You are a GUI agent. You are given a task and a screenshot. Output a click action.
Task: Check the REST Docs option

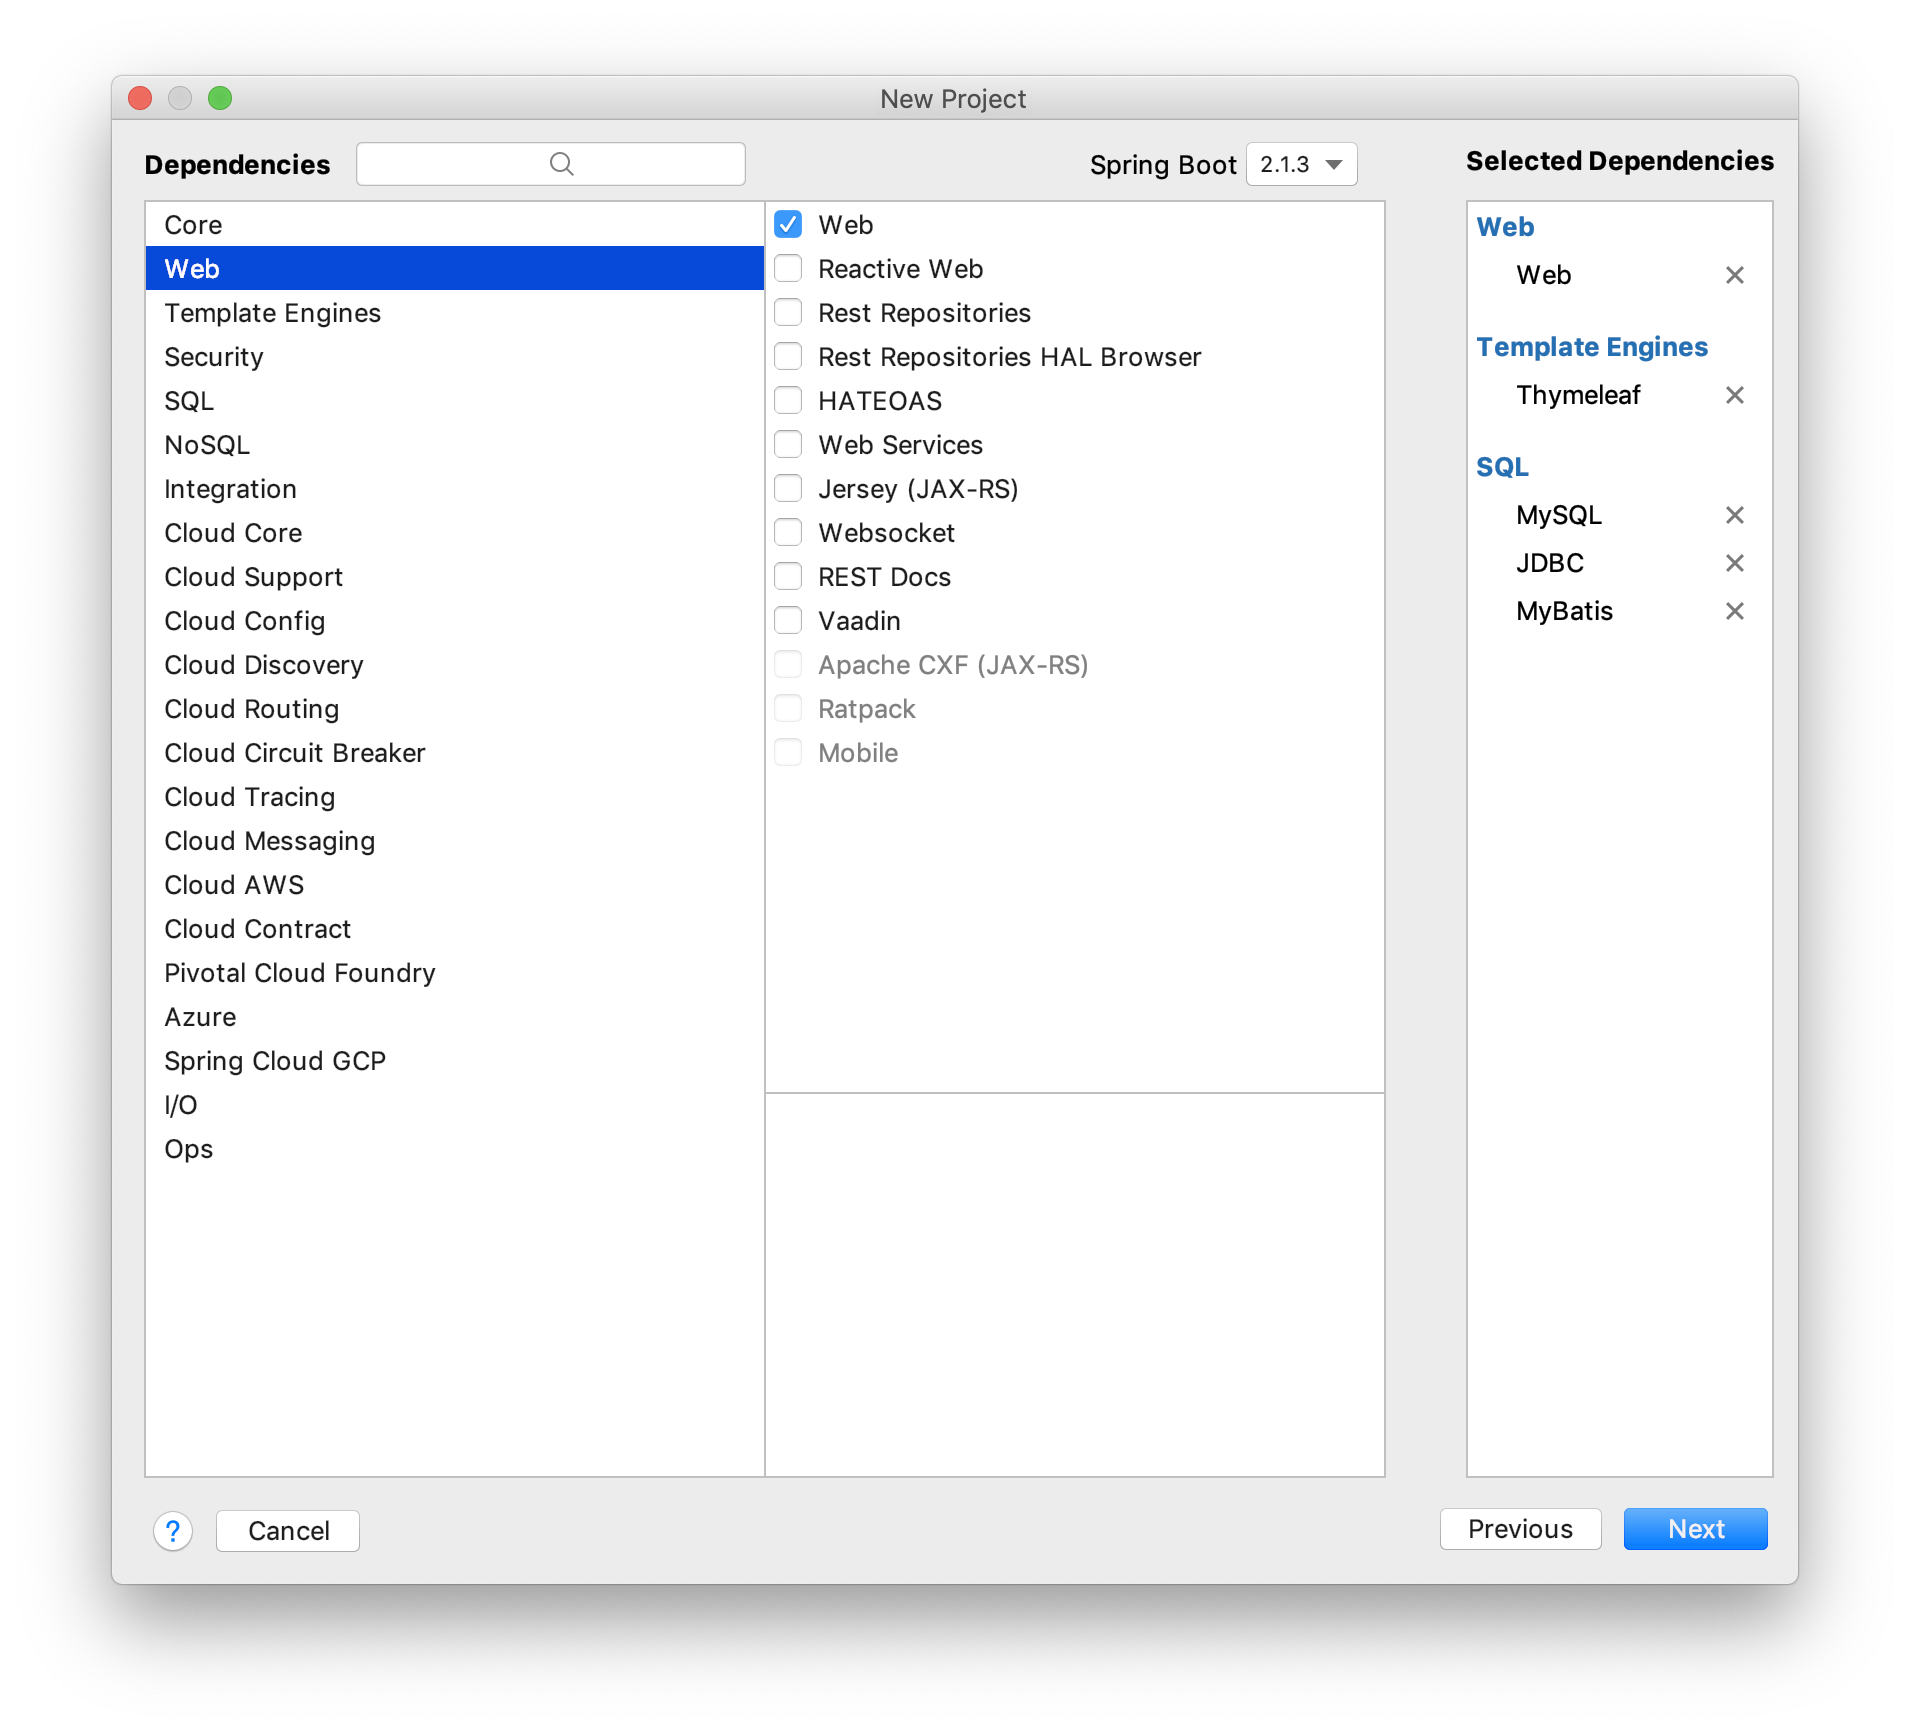tap(788, 576)
